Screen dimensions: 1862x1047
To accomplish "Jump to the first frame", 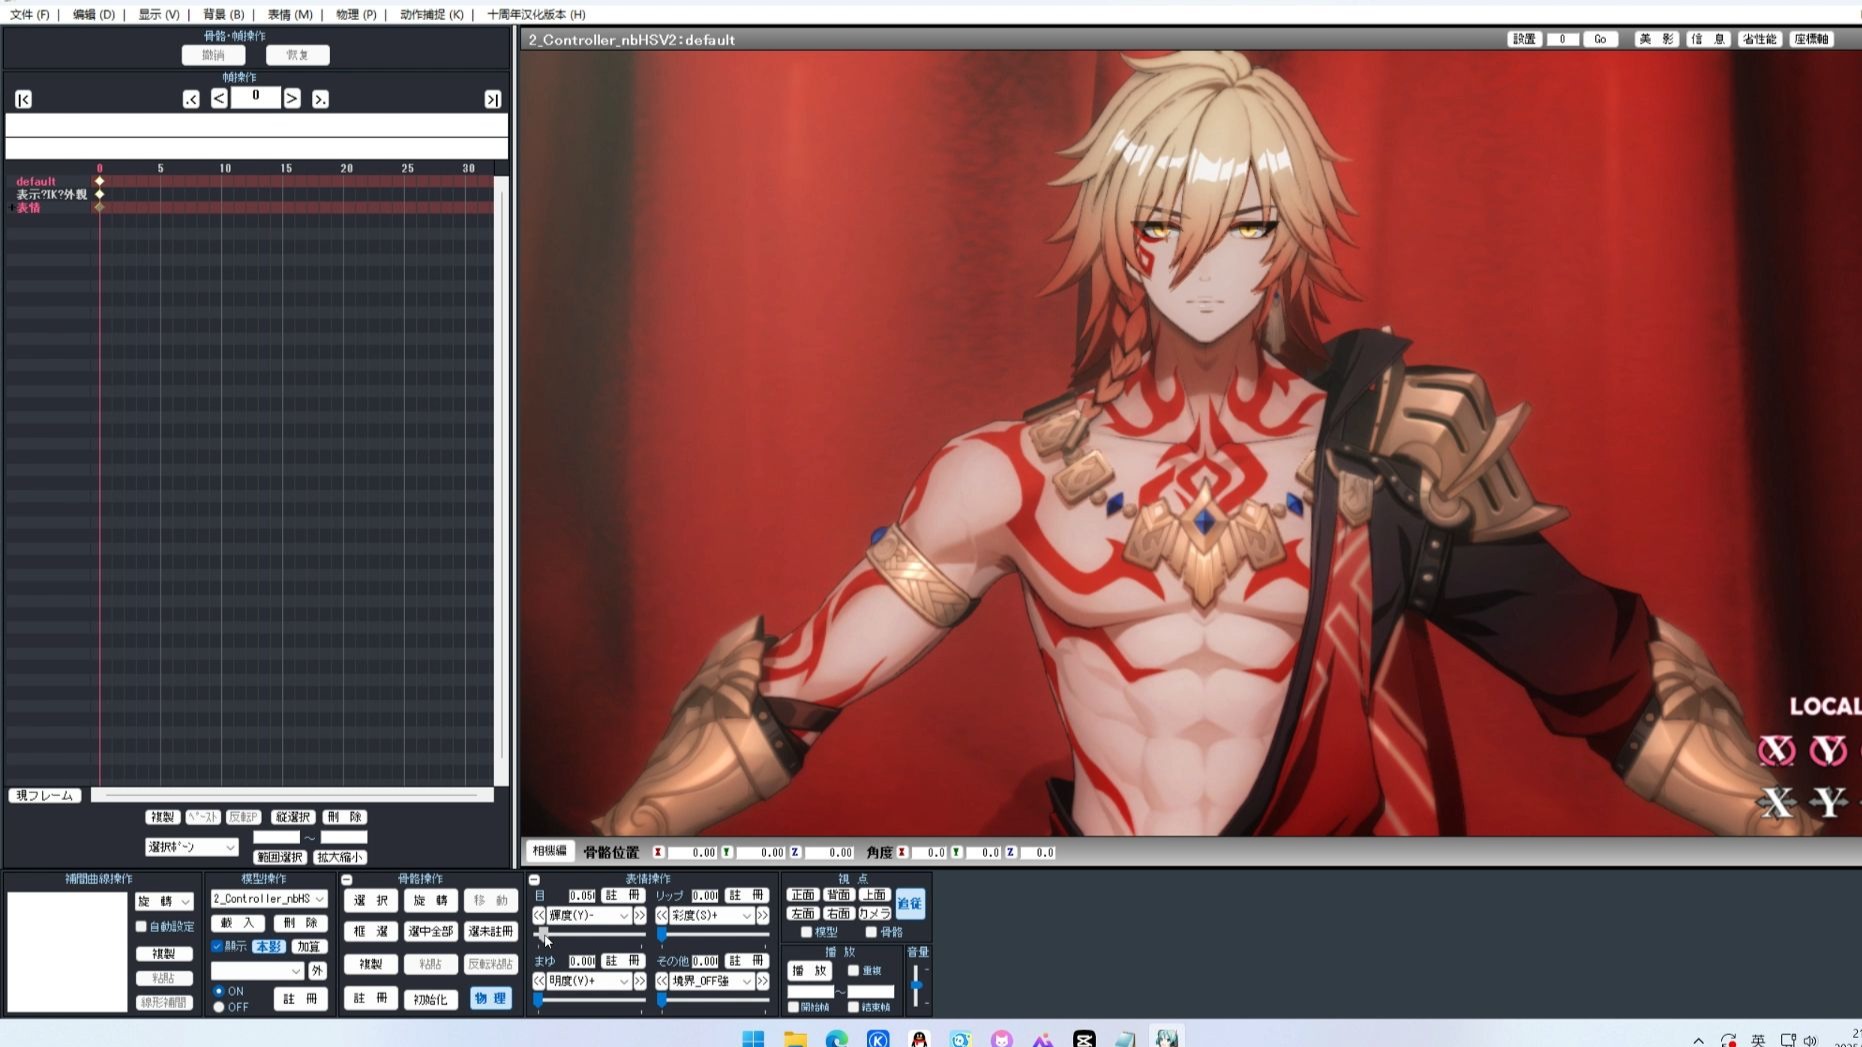I will click(23, 99).
